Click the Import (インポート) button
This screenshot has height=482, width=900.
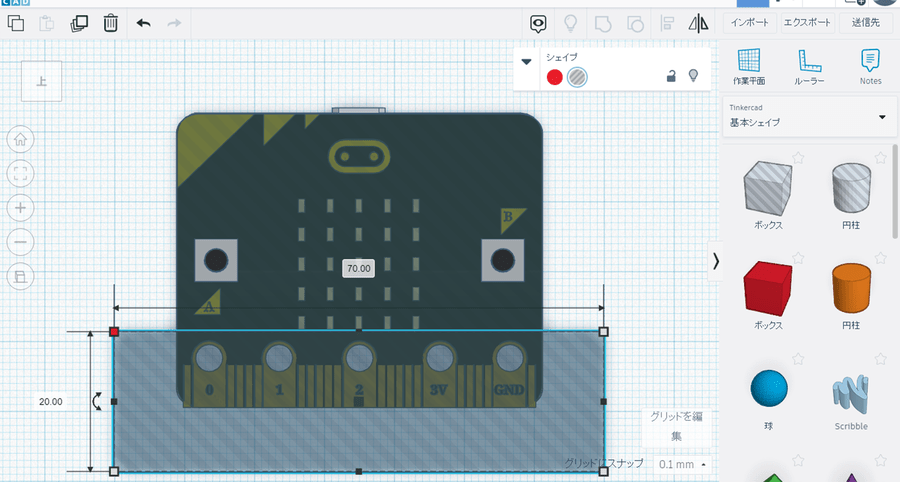[749, 22]
